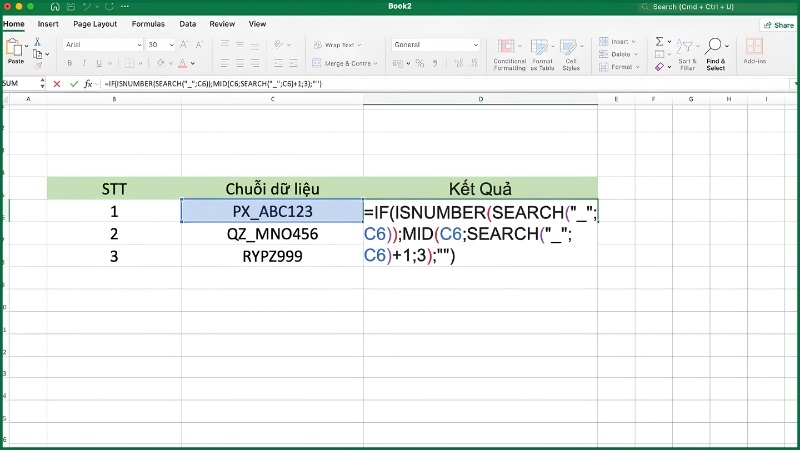
Task: Open the font size 30 dropdown
Action: point(171,45)
